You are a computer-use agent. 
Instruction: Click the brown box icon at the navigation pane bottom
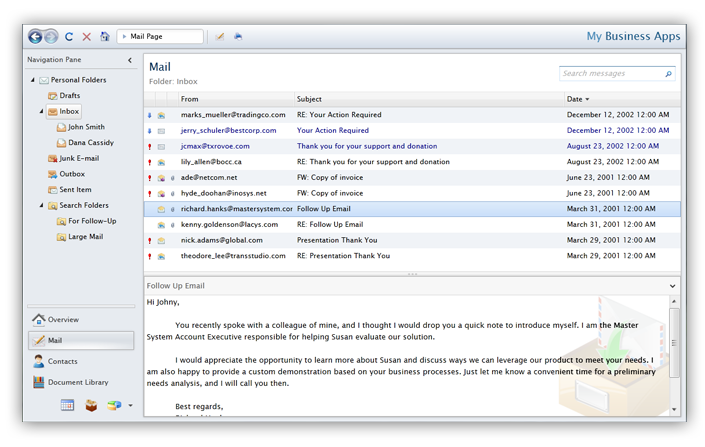tap(91, 406)
